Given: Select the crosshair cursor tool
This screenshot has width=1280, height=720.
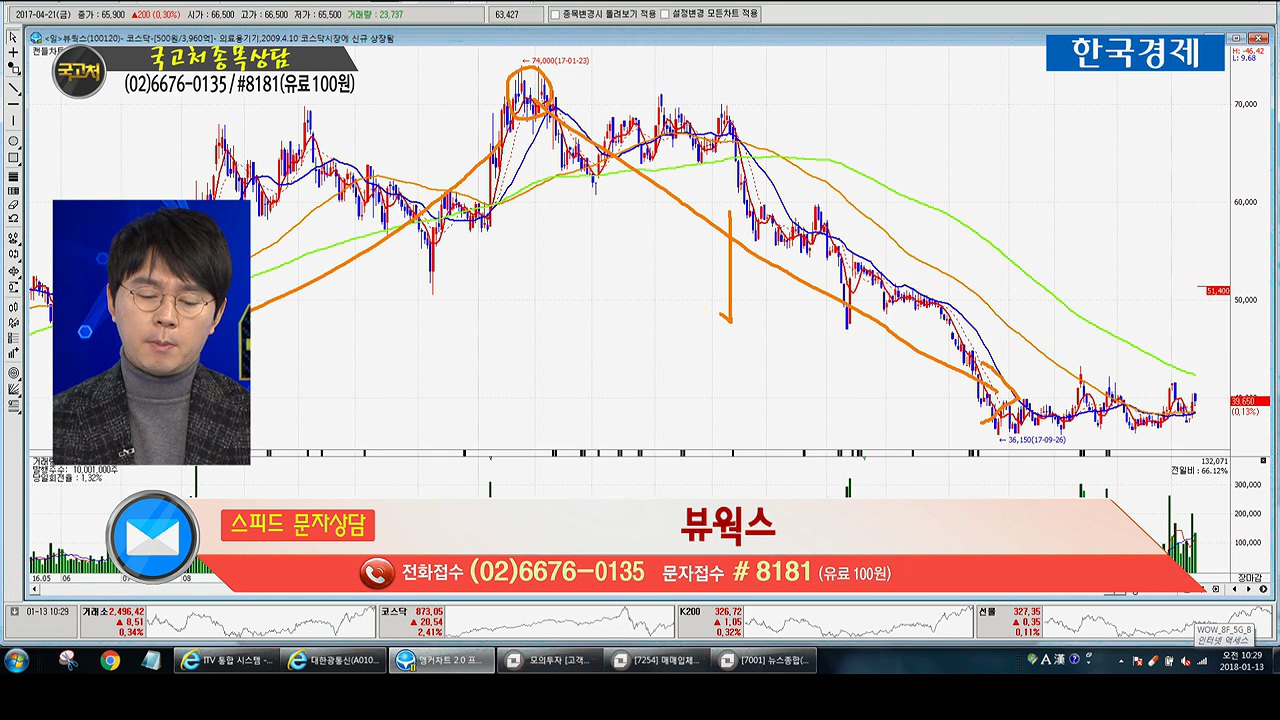Looking at the screenshot, I should pos(13,53).
